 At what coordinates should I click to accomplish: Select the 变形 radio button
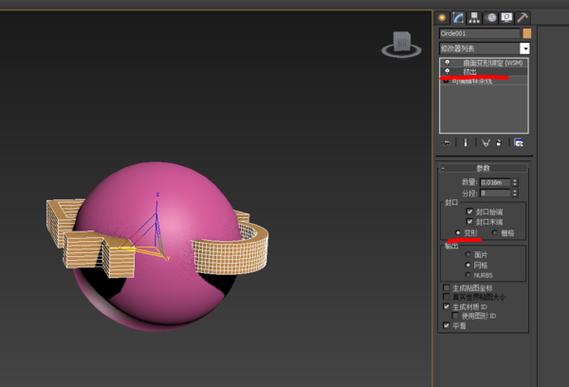[458, 233]
